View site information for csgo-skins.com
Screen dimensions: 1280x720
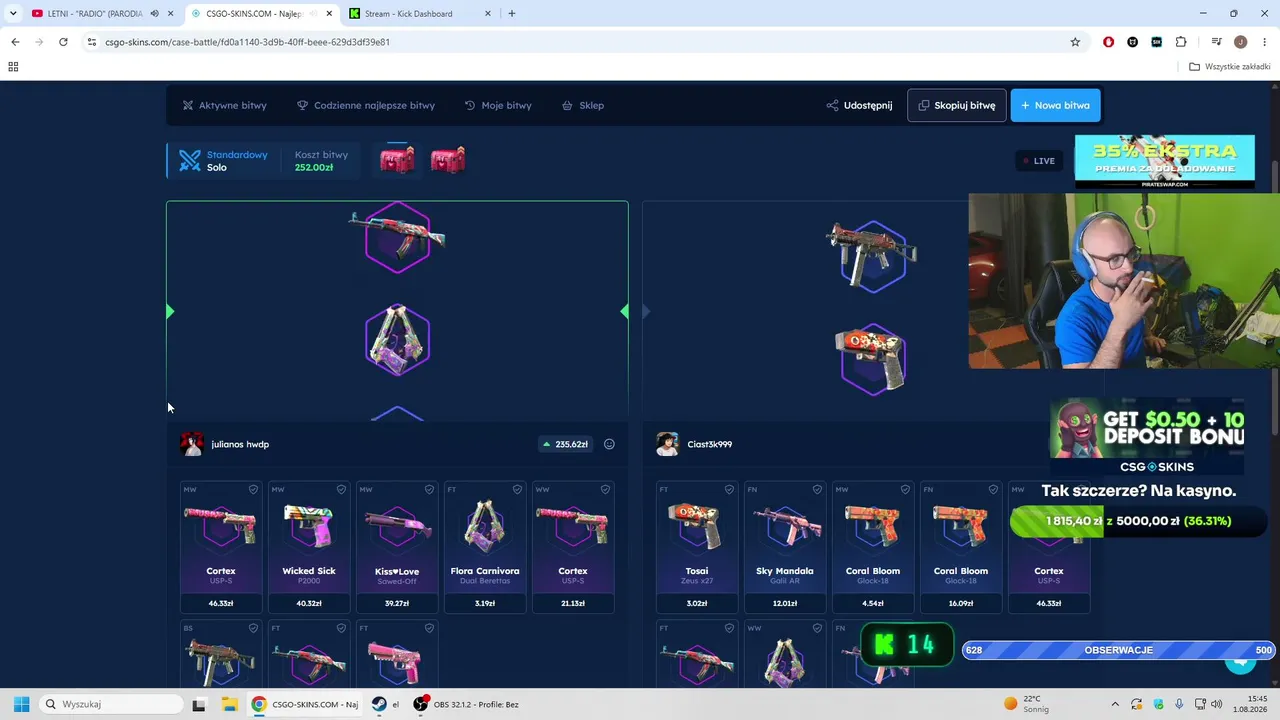point(91,42)
